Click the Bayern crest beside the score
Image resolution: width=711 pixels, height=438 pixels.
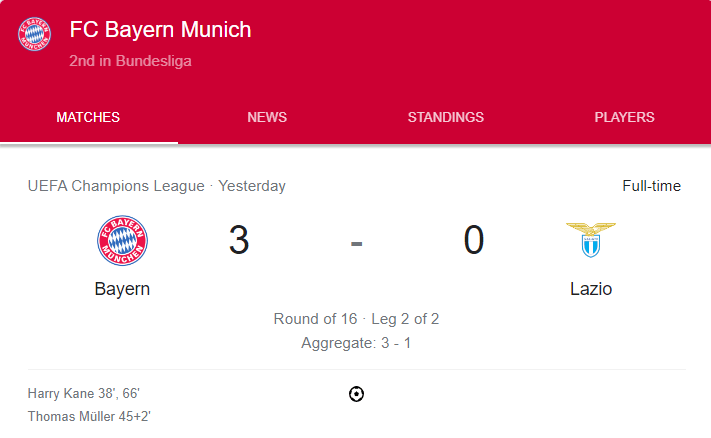[122, 241]
